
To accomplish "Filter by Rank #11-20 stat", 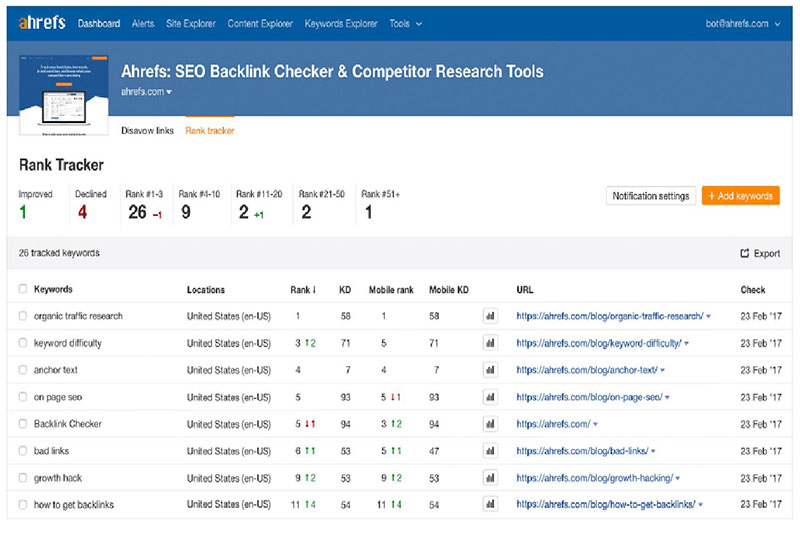I will coord(259,205).
